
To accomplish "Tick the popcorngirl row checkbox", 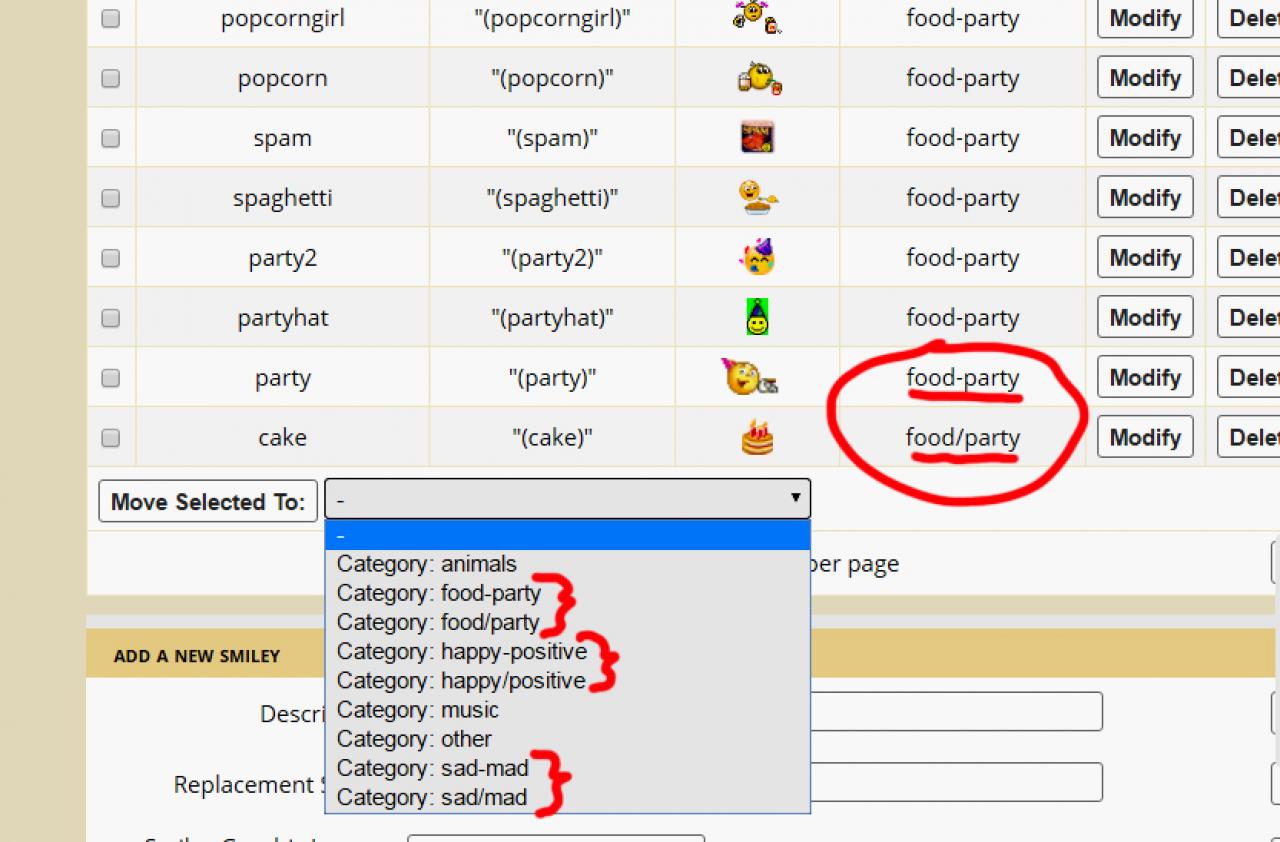I will 111,18.
